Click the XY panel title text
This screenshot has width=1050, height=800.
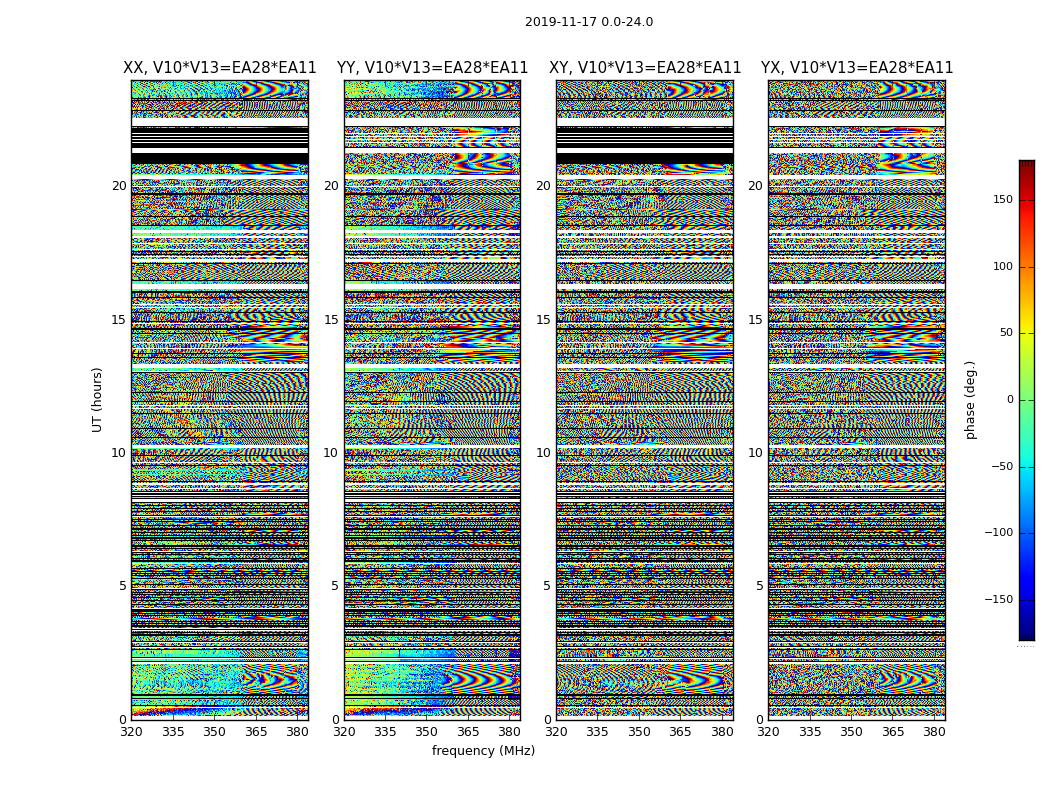click(645, 68)
